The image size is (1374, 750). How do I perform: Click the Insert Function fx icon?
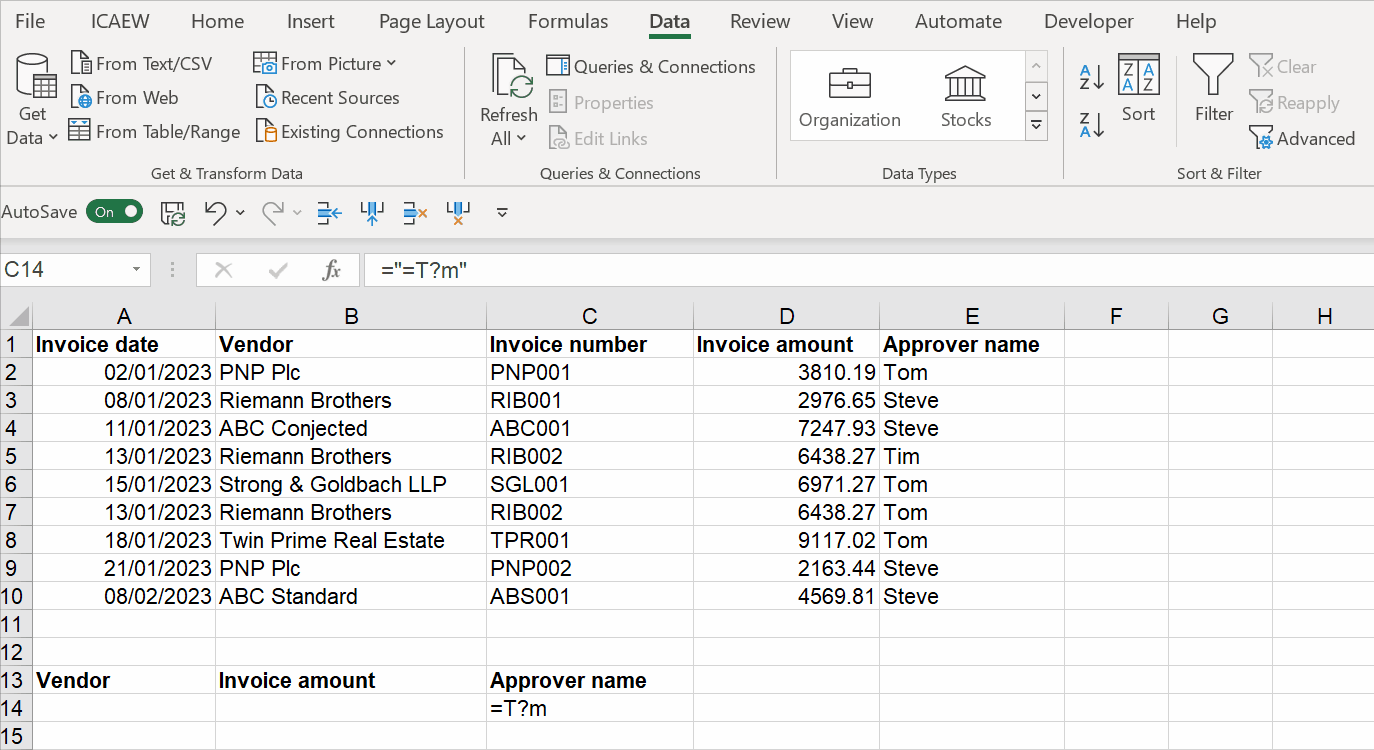pos(332,270)
